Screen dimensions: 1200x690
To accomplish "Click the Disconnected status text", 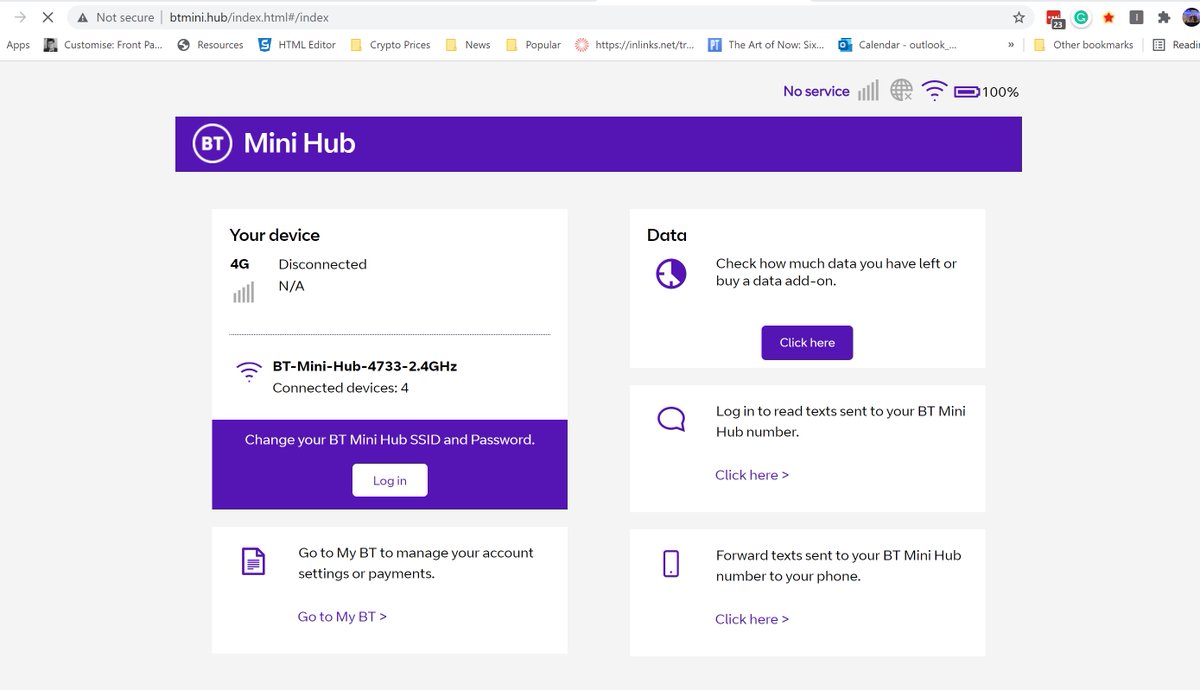I will 322,264.
